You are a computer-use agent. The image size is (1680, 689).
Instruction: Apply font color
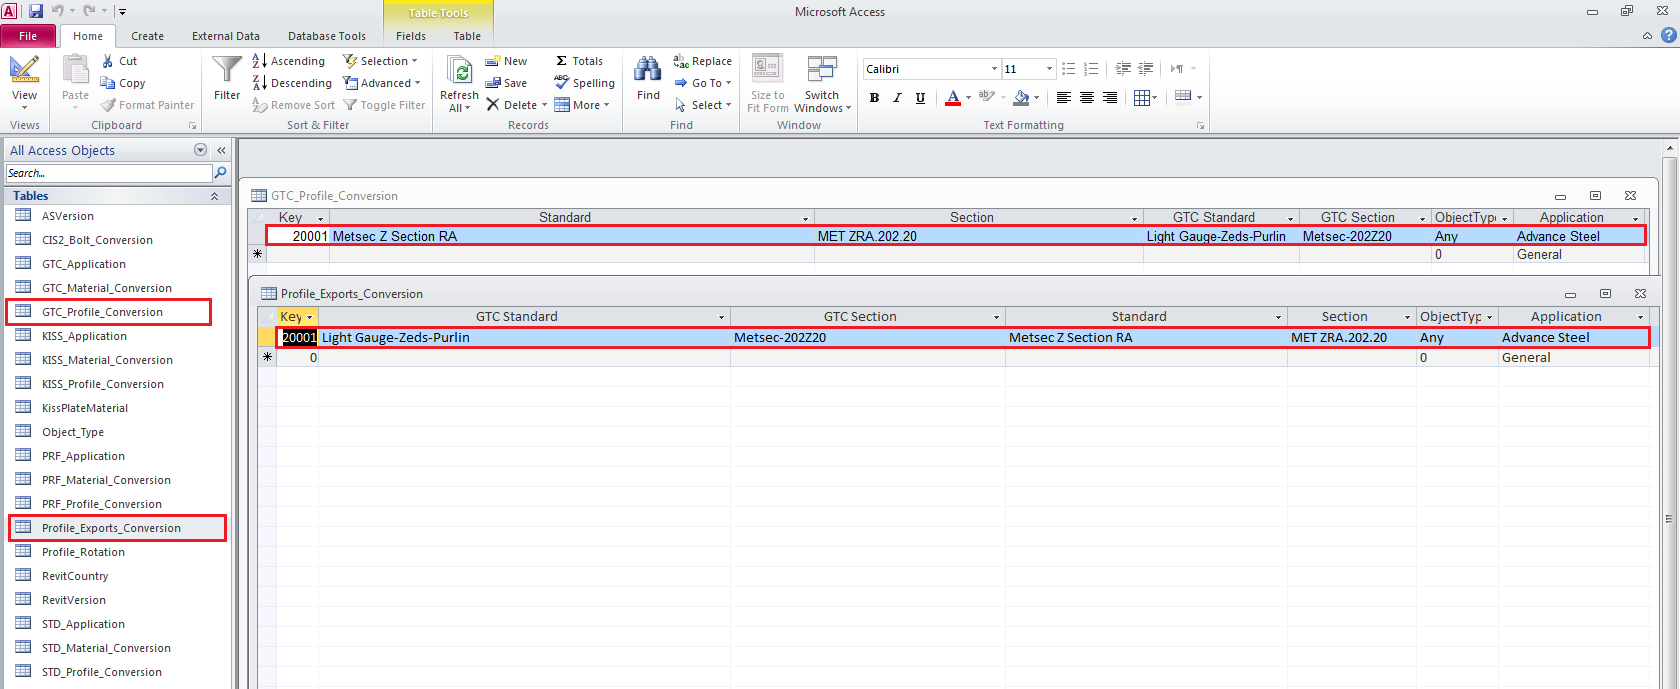953,97
